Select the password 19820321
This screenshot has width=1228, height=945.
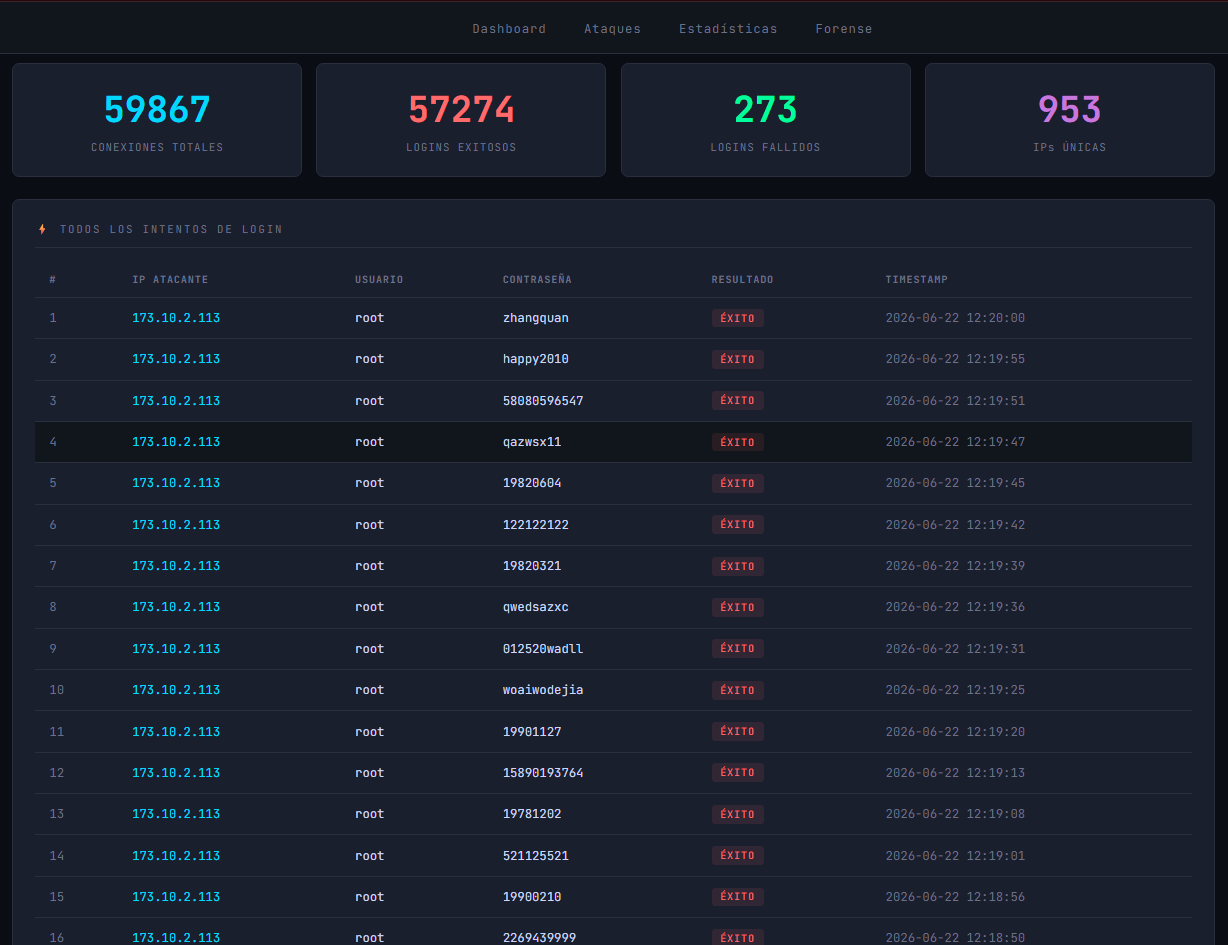[x=532, y=566]
